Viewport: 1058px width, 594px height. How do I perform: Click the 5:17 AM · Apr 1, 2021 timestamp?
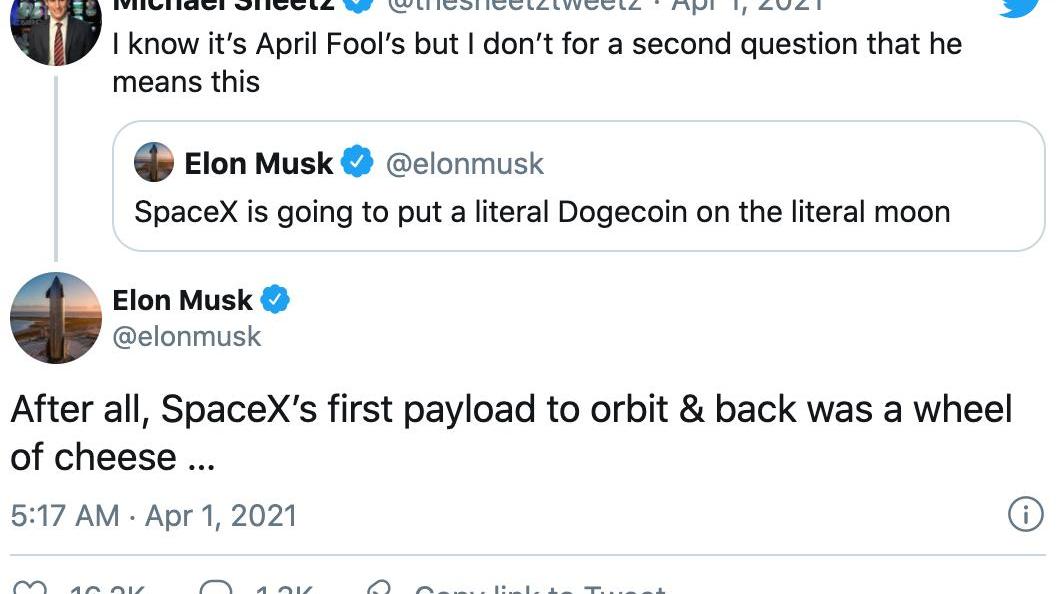[154, 516]
